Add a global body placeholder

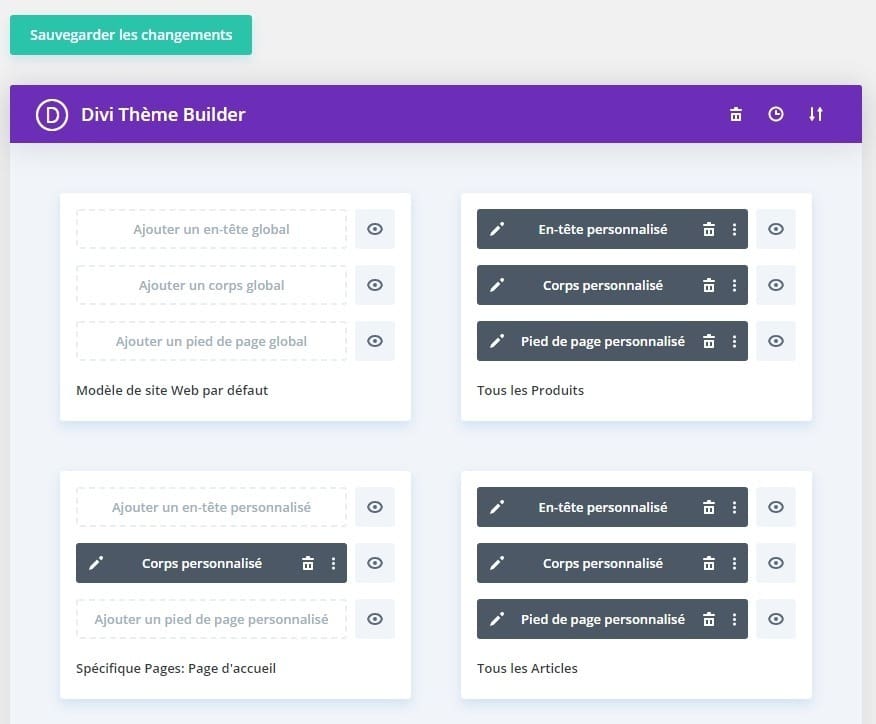[211, 285]
